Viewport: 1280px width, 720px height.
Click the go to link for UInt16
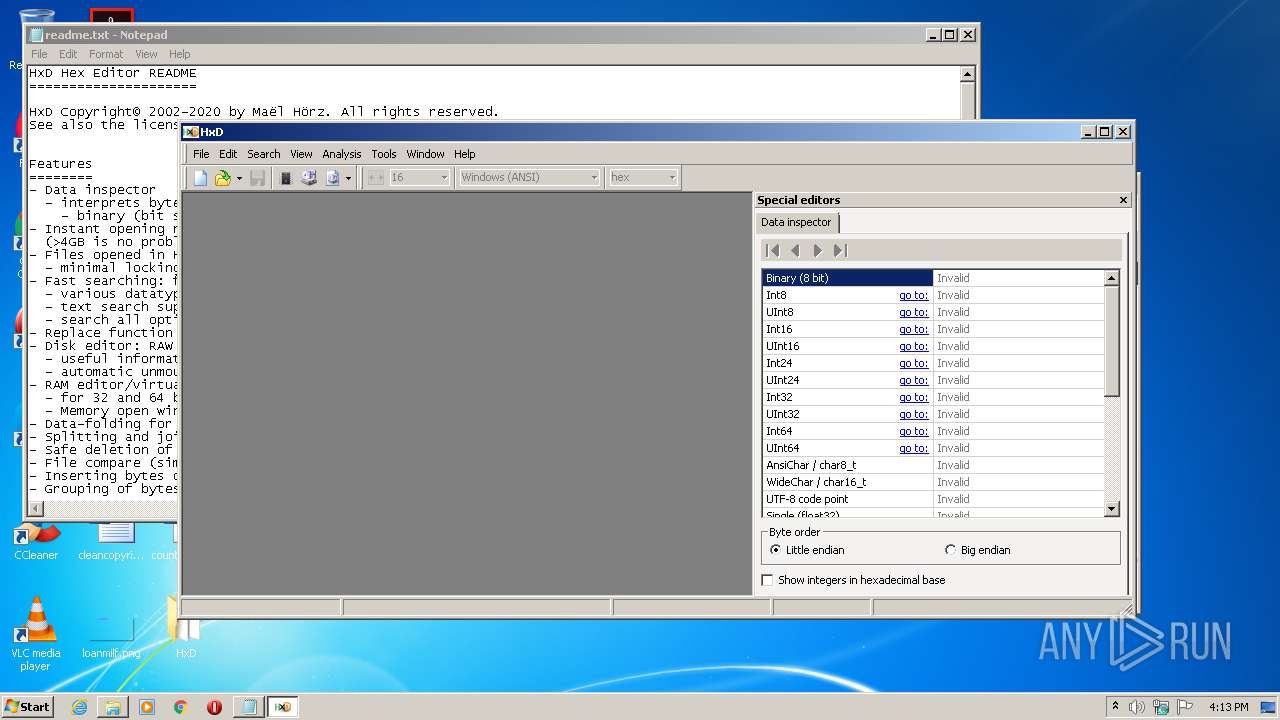click(x=913, y=346)
